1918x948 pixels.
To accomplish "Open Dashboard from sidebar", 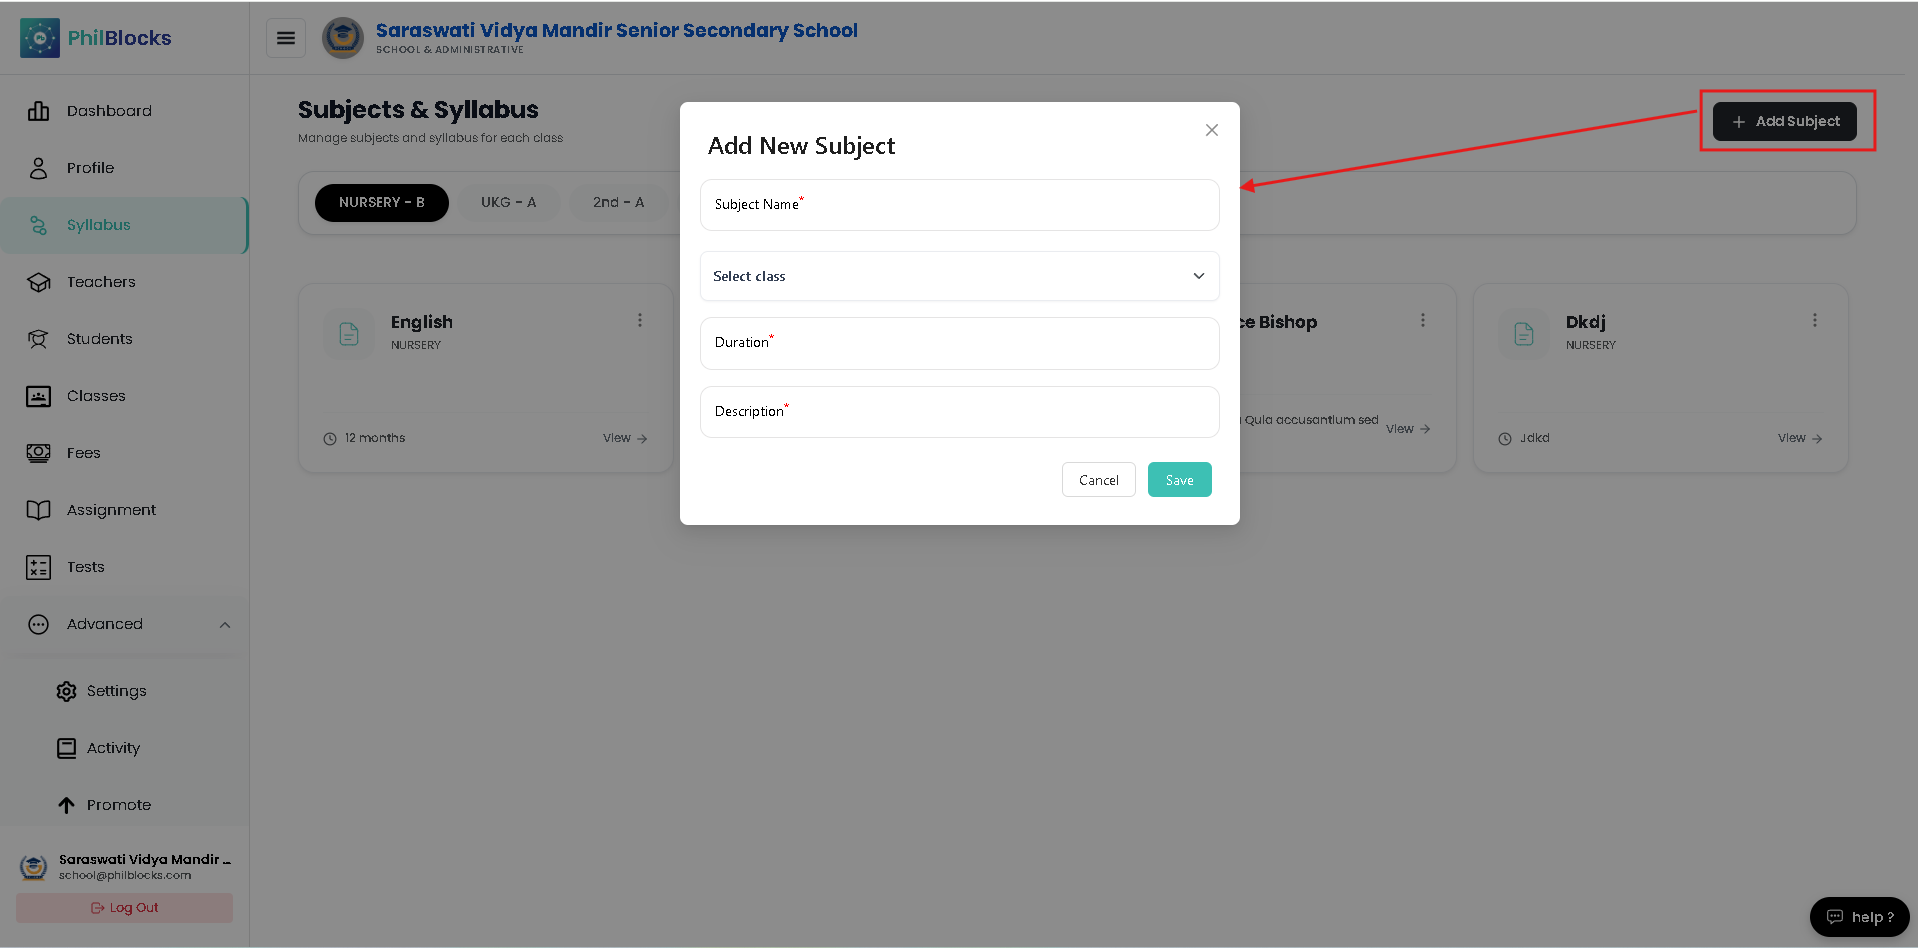I will (125, 111).
